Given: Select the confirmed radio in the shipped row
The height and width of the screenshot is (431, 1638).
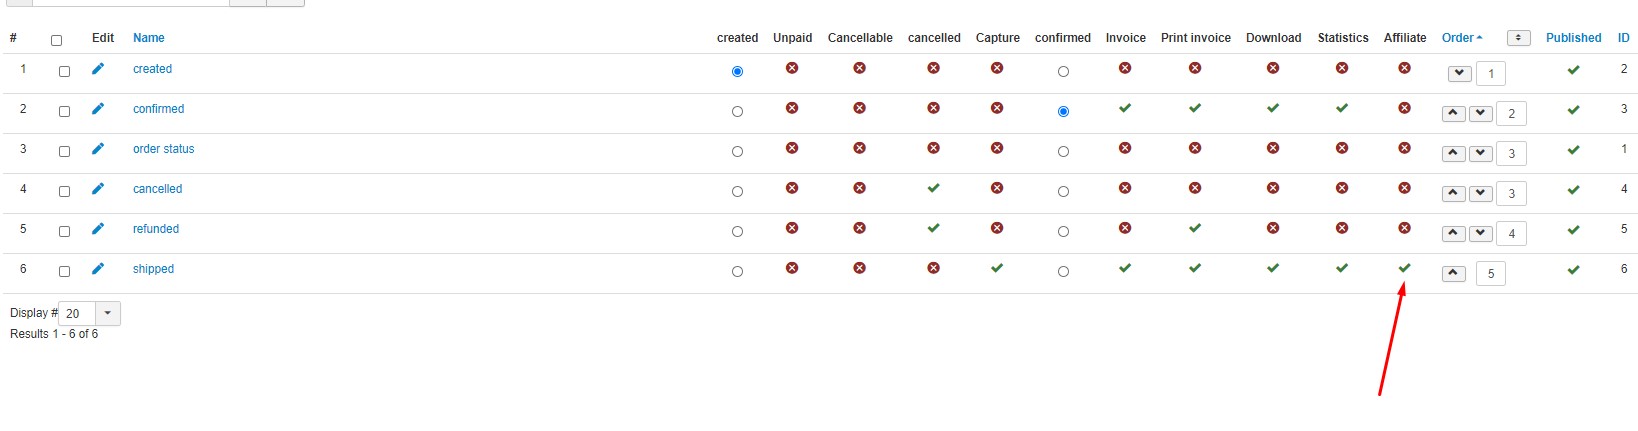Looking at the screenshot, I should pos(1063,271).
